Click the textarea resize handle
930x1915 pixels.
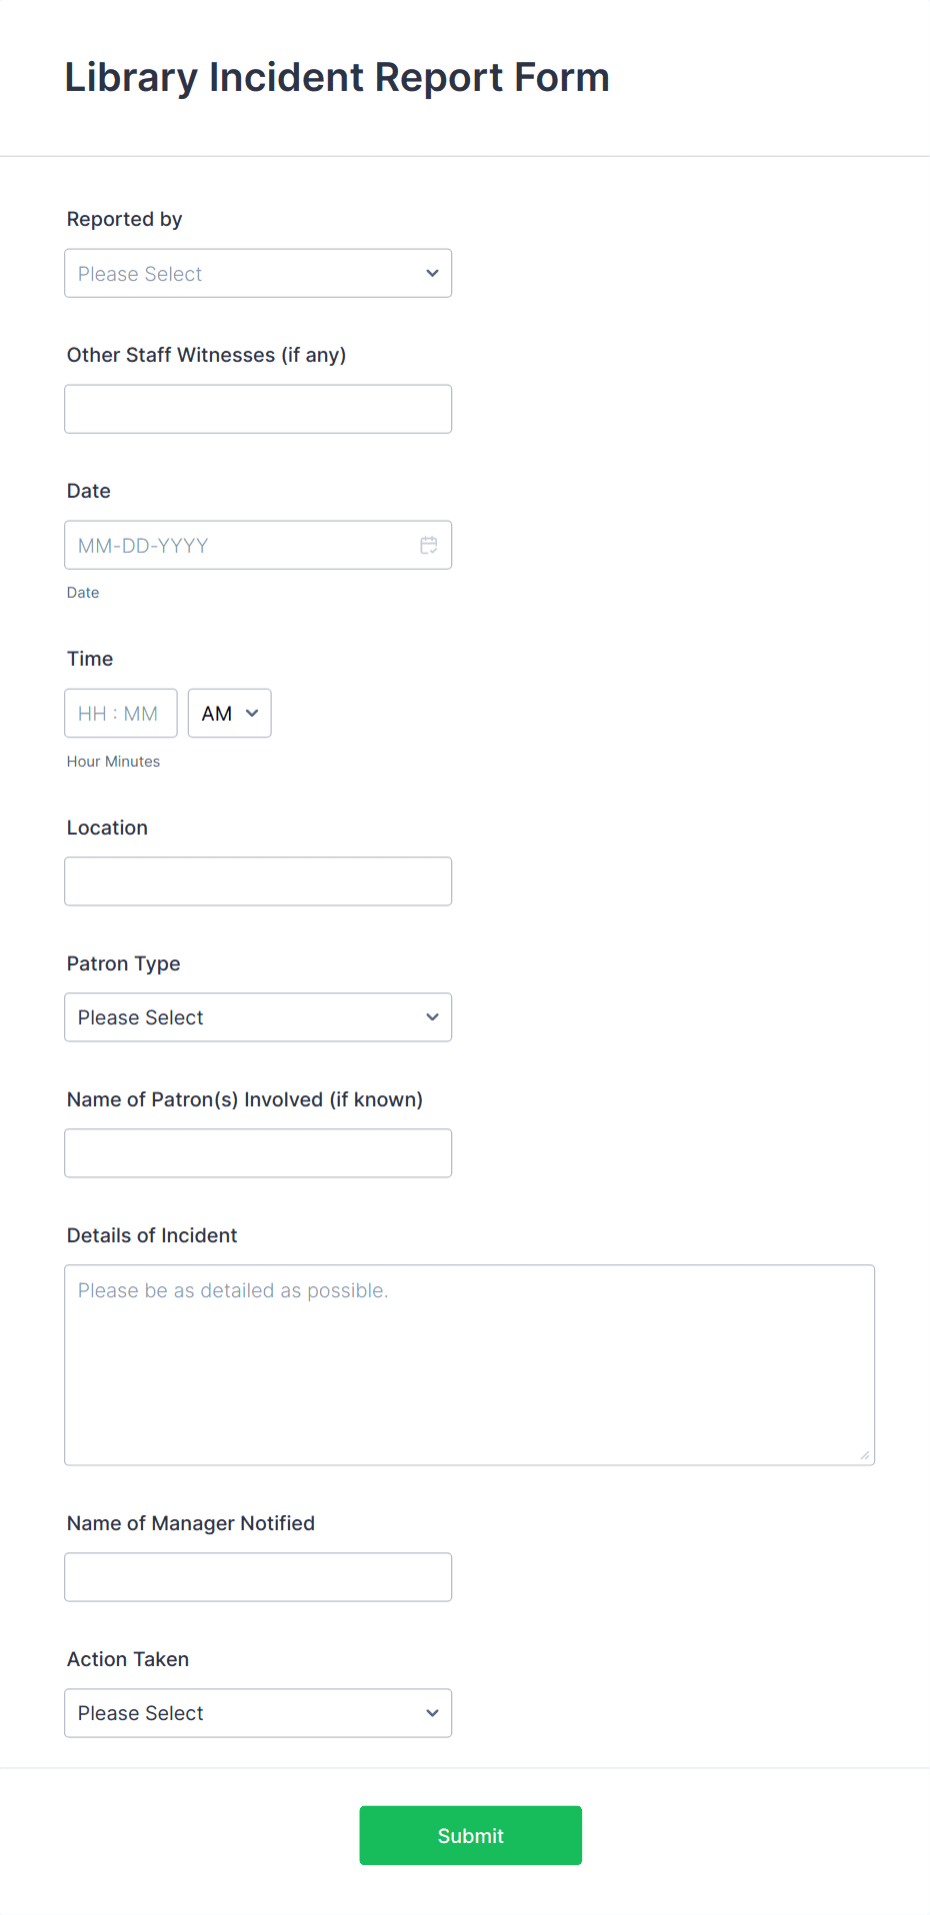coord(863,1456)
